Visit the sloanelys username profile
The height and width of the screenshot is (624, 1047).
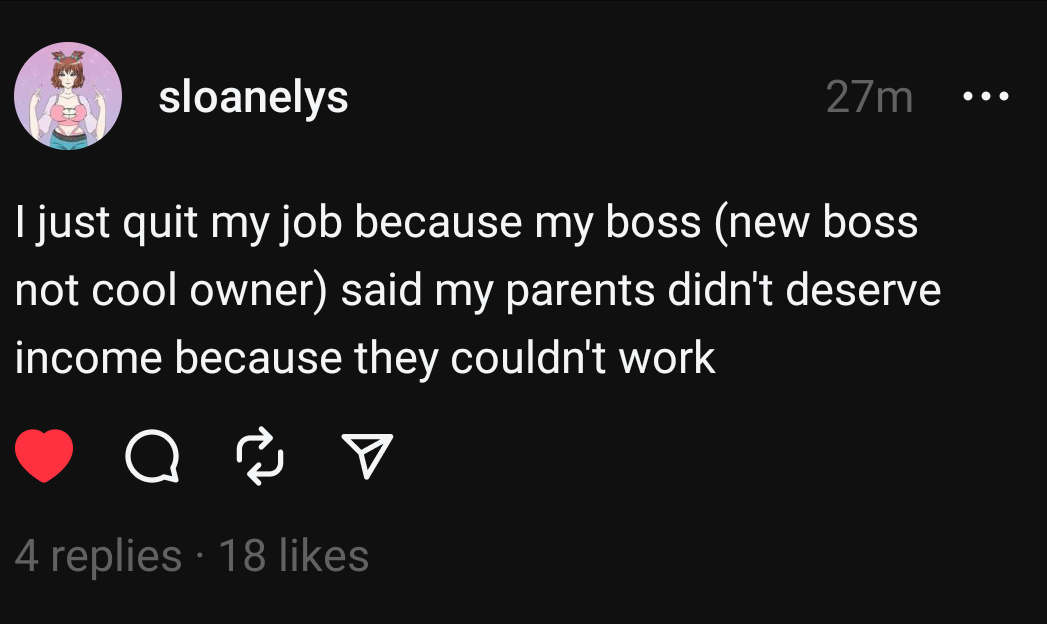[253, 97]
